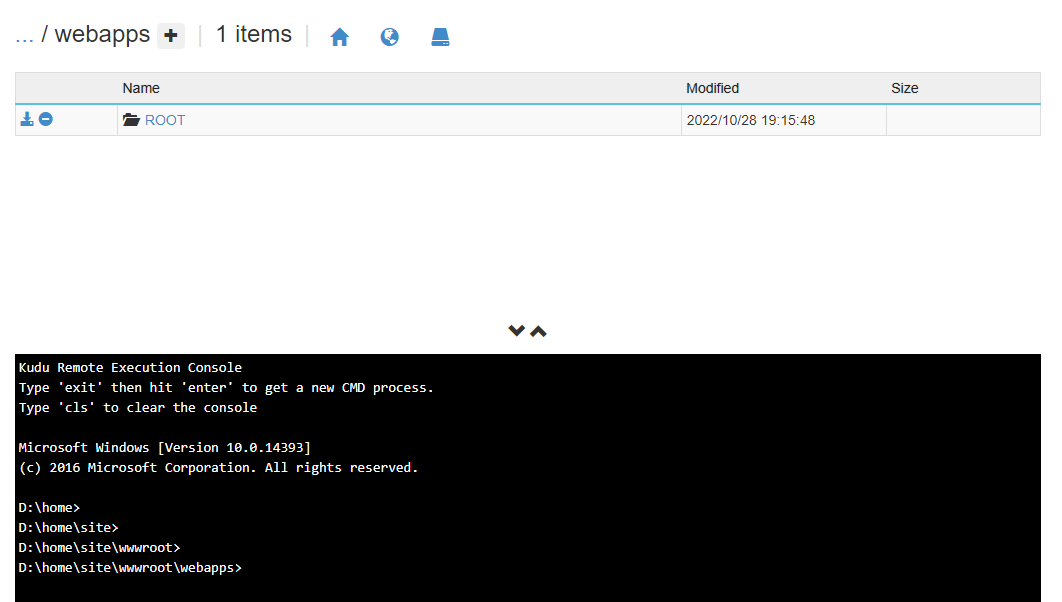Image resolution: width=1062 pixels, height=602 pixels.
Task: Click the ROOT Modified timestamp
Action: [751, 119]
